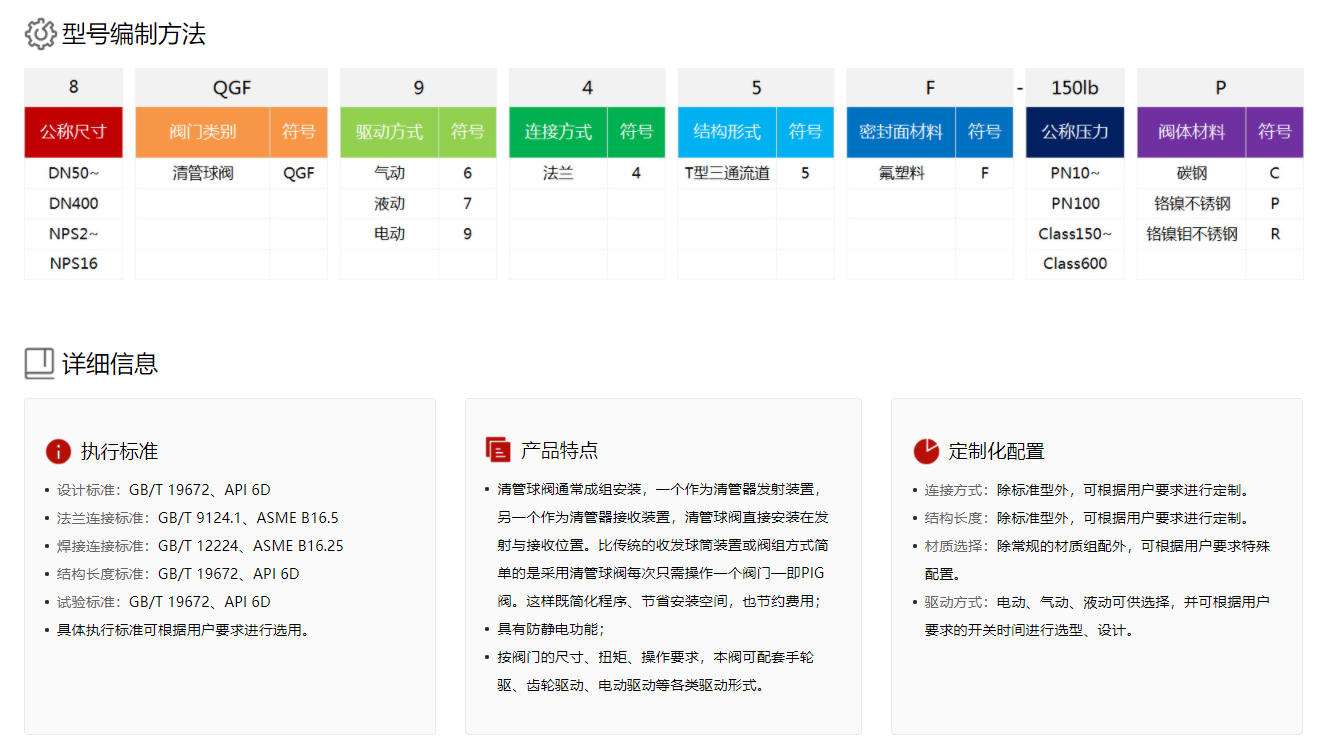This screenshot has height=756, width=1328.
Task: Select the 清管球阀 table cell
Action: pos(202,173)
